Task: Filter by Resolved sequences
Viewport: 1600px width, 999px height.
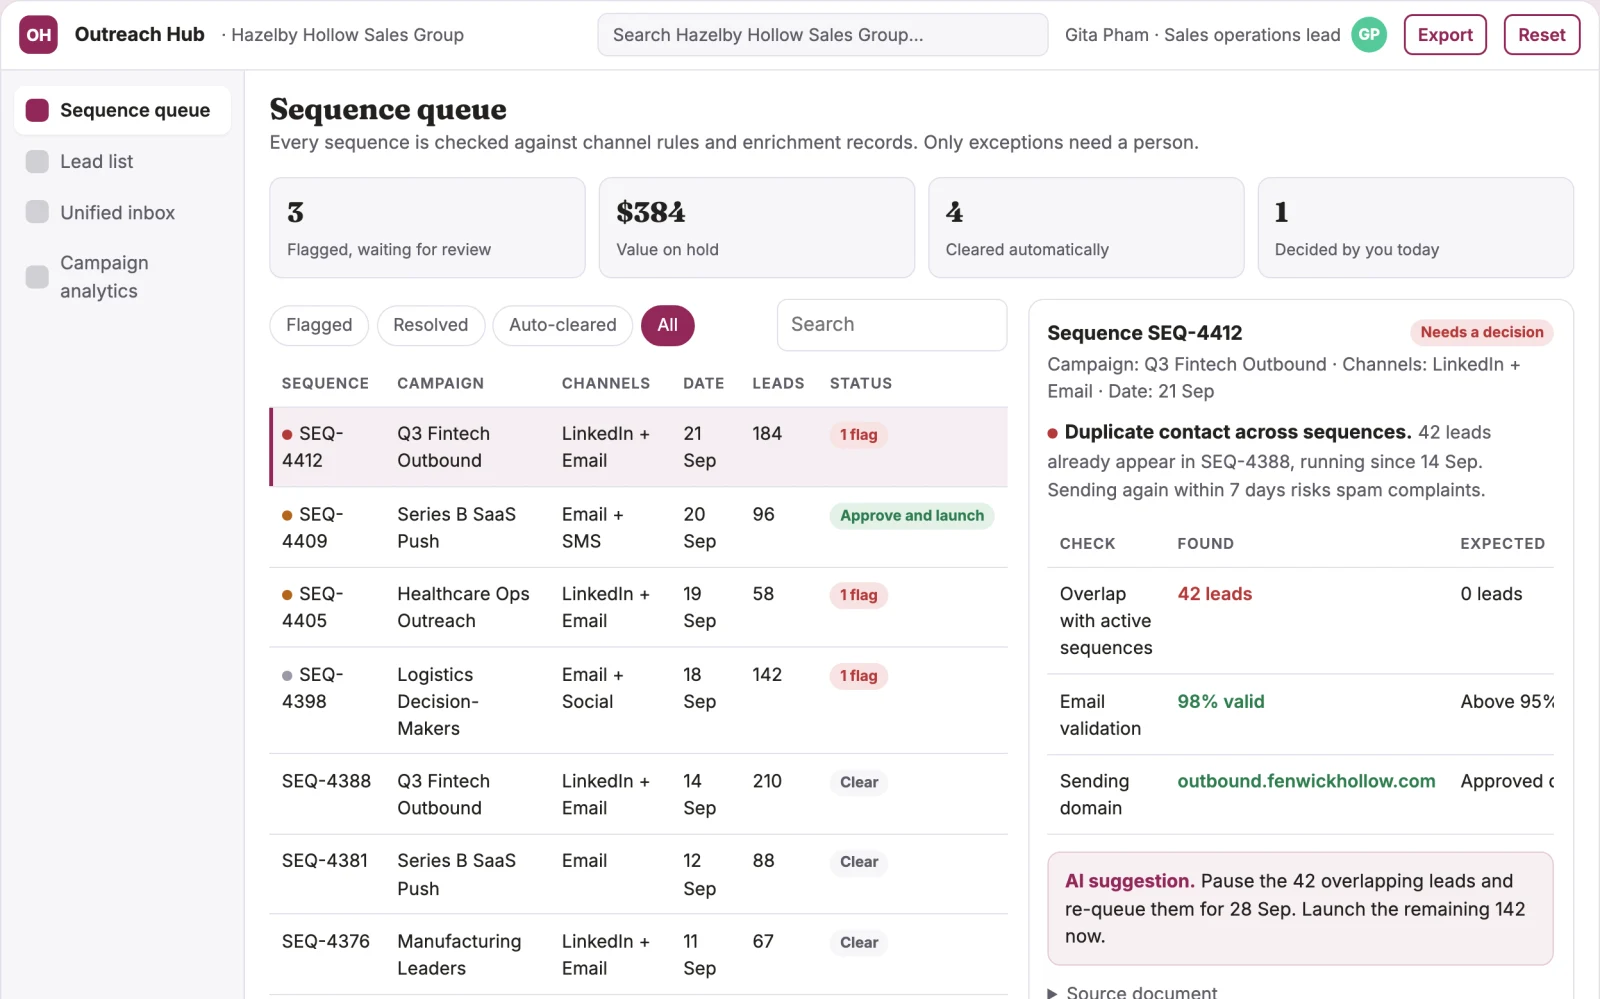Action: pos(430,326)
